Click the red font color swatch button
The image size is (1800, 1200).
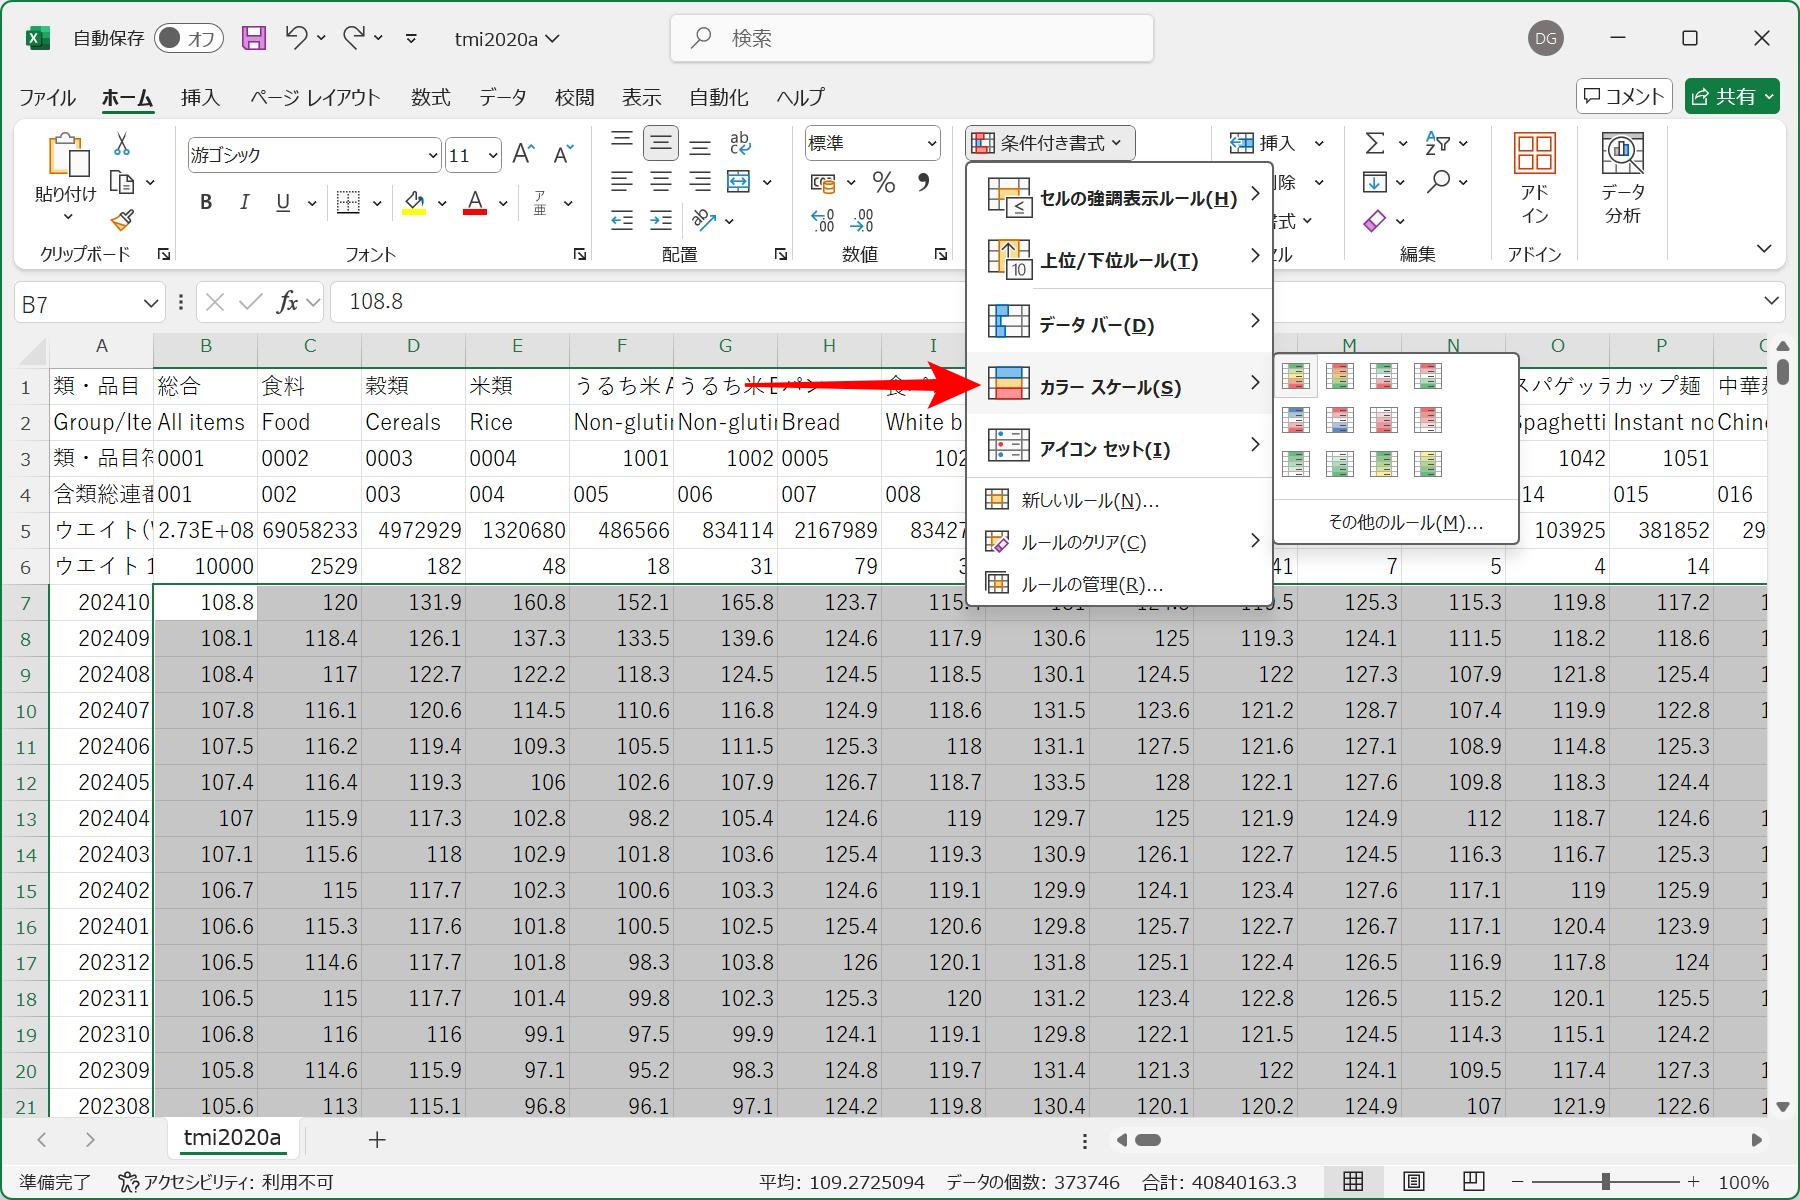(x=475, y=203)
